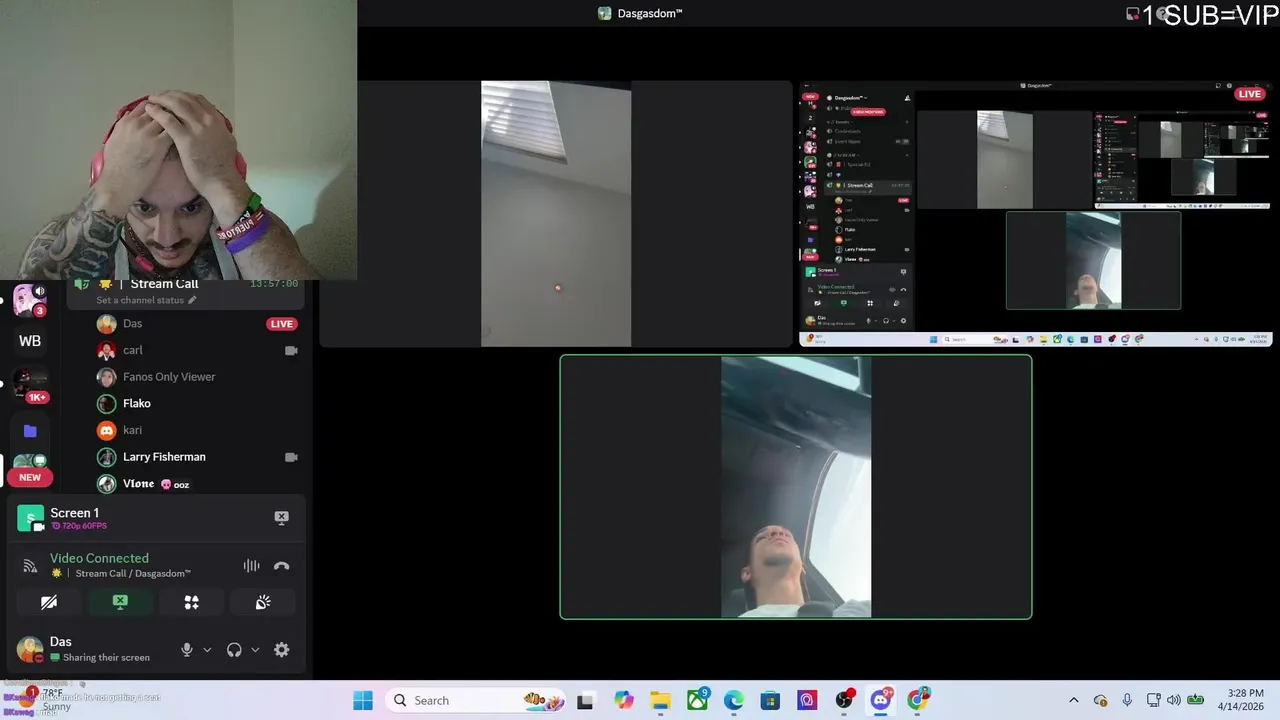1280x720 pixels.
Task: Focus the ceiling camera video tile
Action: click(556, 214)
